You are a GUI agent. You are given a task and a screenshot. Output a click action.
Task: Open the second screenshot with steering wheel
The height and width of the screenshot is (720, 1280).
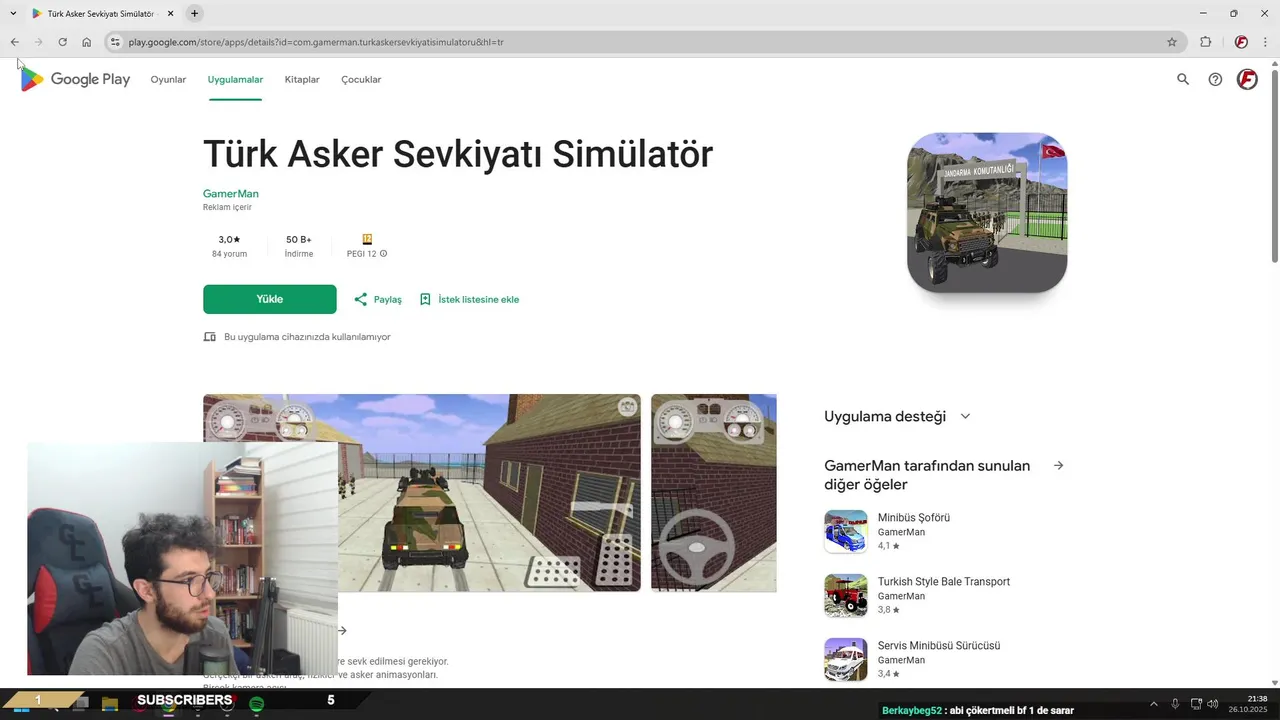(x=713, y=492)
